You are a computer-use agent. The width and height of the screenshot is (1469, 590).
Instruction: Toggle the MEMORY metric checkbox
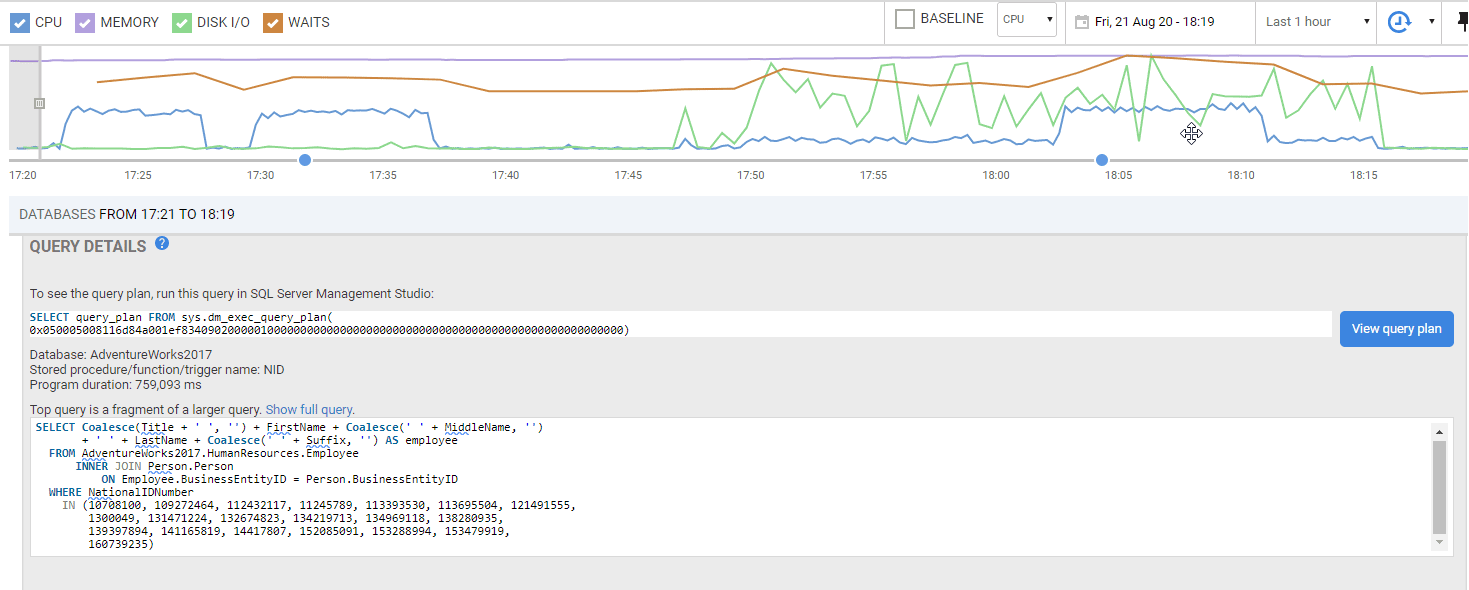[x=86, y=22]
